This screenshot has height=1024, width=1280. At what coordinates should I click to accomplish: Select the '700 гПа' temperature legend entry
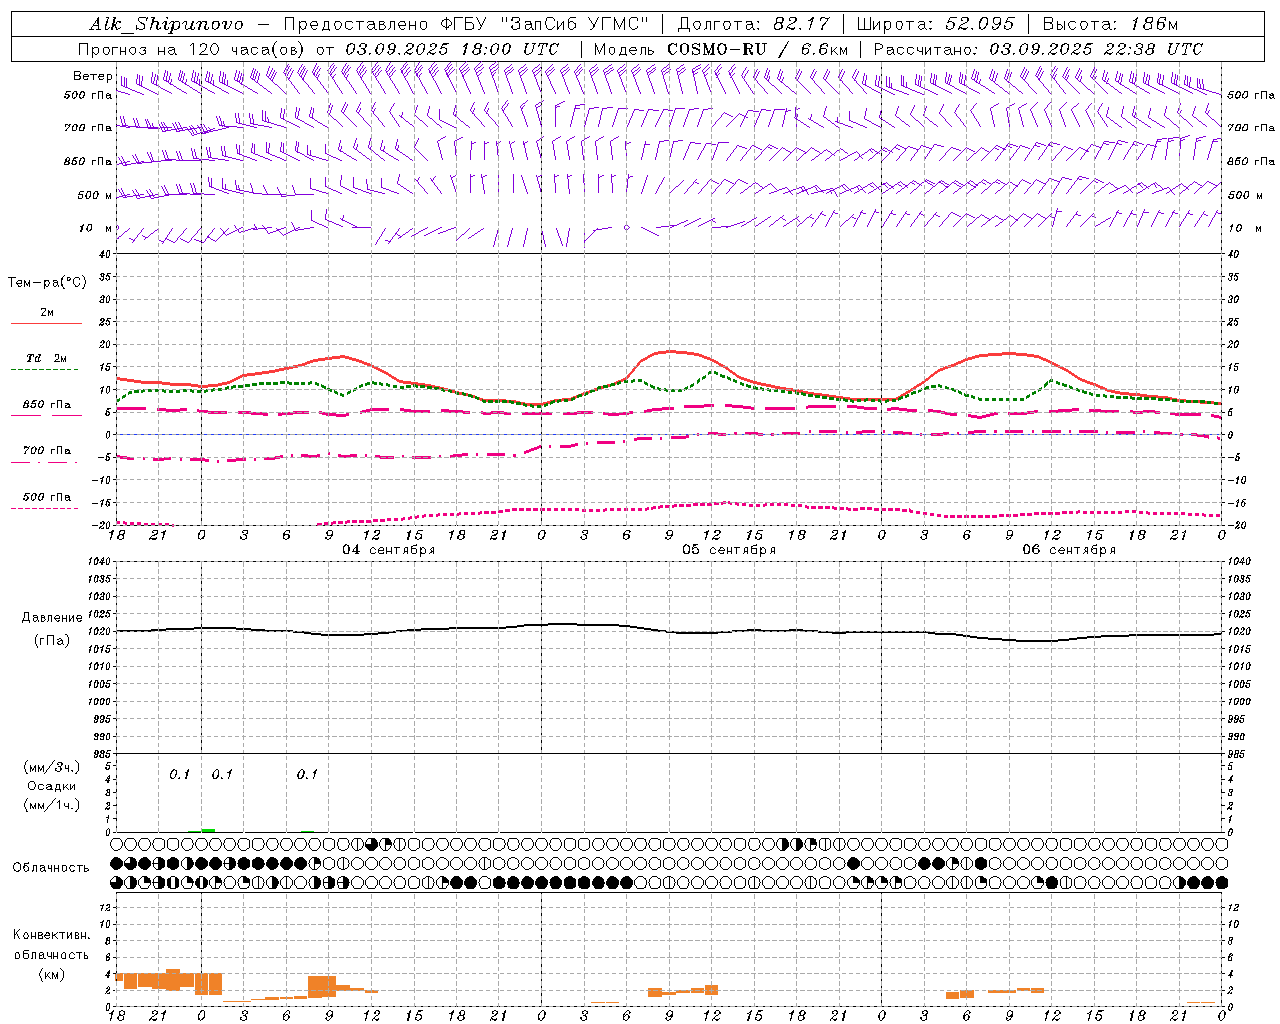[x=47, y=451]
